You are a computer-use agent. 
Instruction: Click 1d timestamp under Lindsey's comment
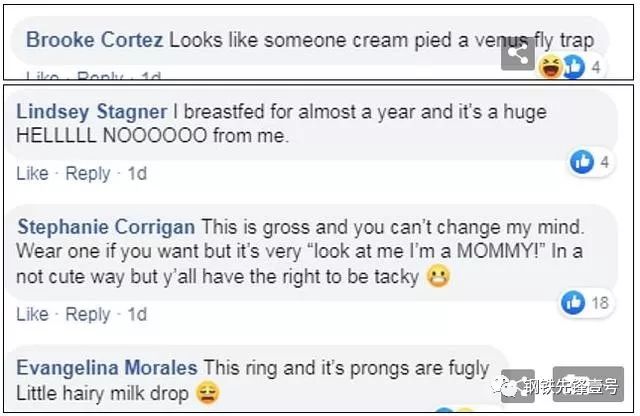[x=137, y=174]
